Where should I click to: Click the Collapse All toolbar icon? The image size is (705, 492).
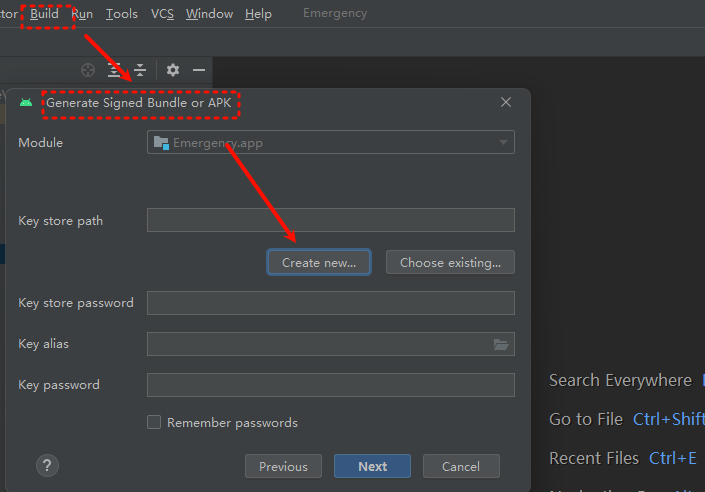click(x=140, y=70)
